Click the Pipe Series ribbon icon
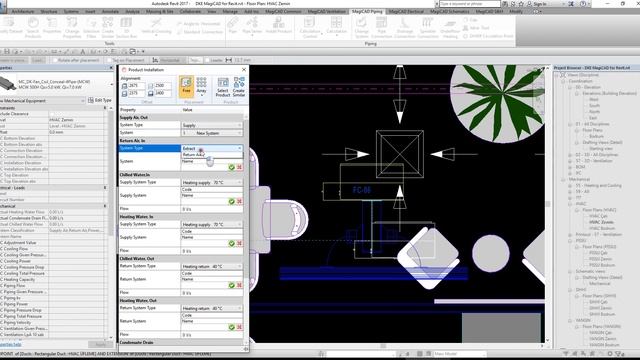Image resolution: width=640 pixels, height=360 pixels. tap(252, 25)
